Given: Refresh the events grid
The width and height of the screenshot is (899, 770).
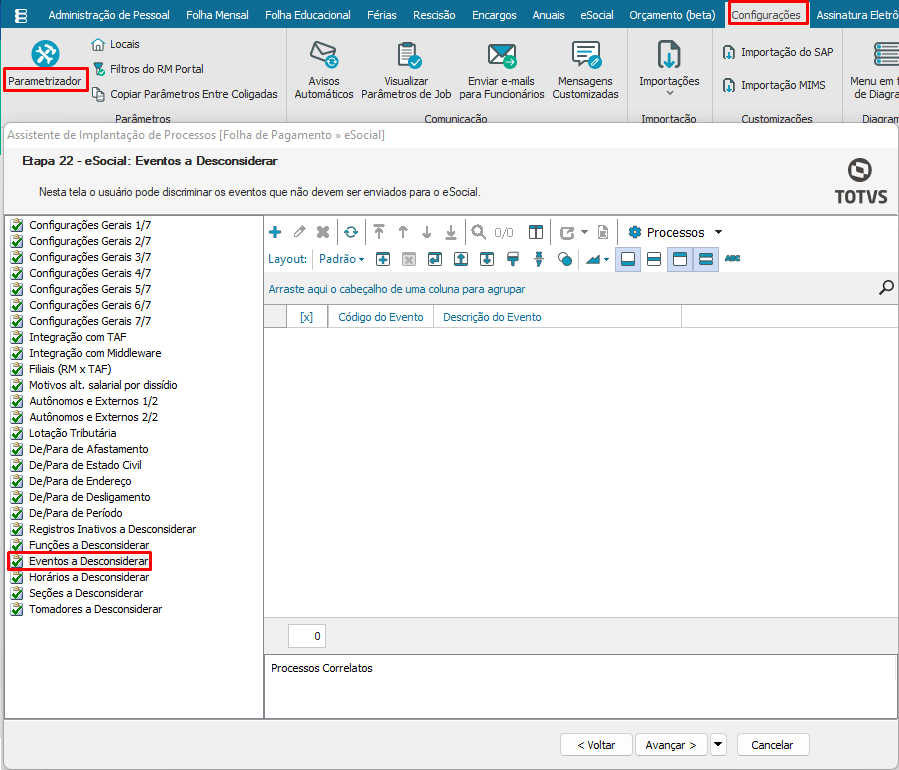Looking at the screenshot, I should pos(350,232).
